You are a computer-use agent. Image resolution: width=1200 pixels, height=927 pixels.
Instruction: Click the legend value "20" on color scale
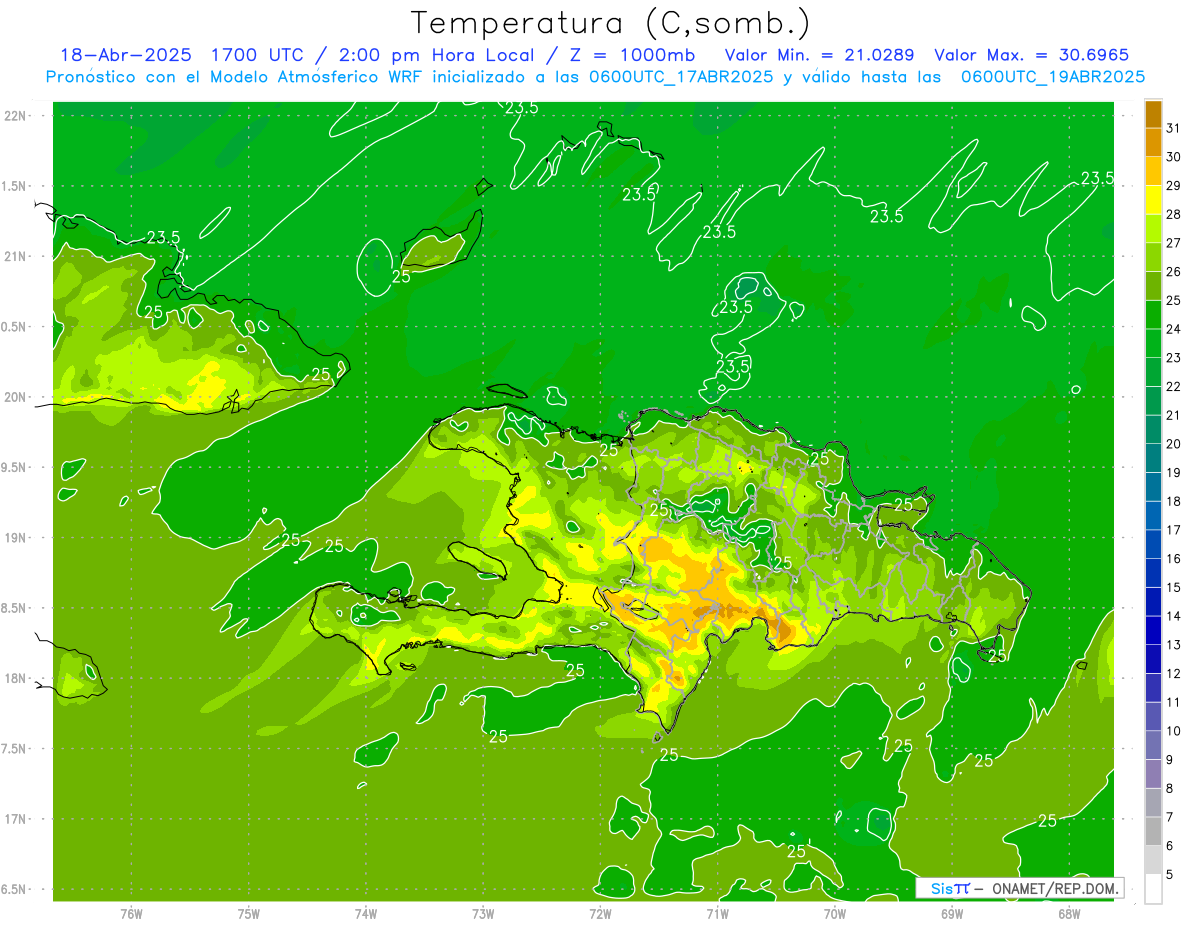click(1174, 444)
